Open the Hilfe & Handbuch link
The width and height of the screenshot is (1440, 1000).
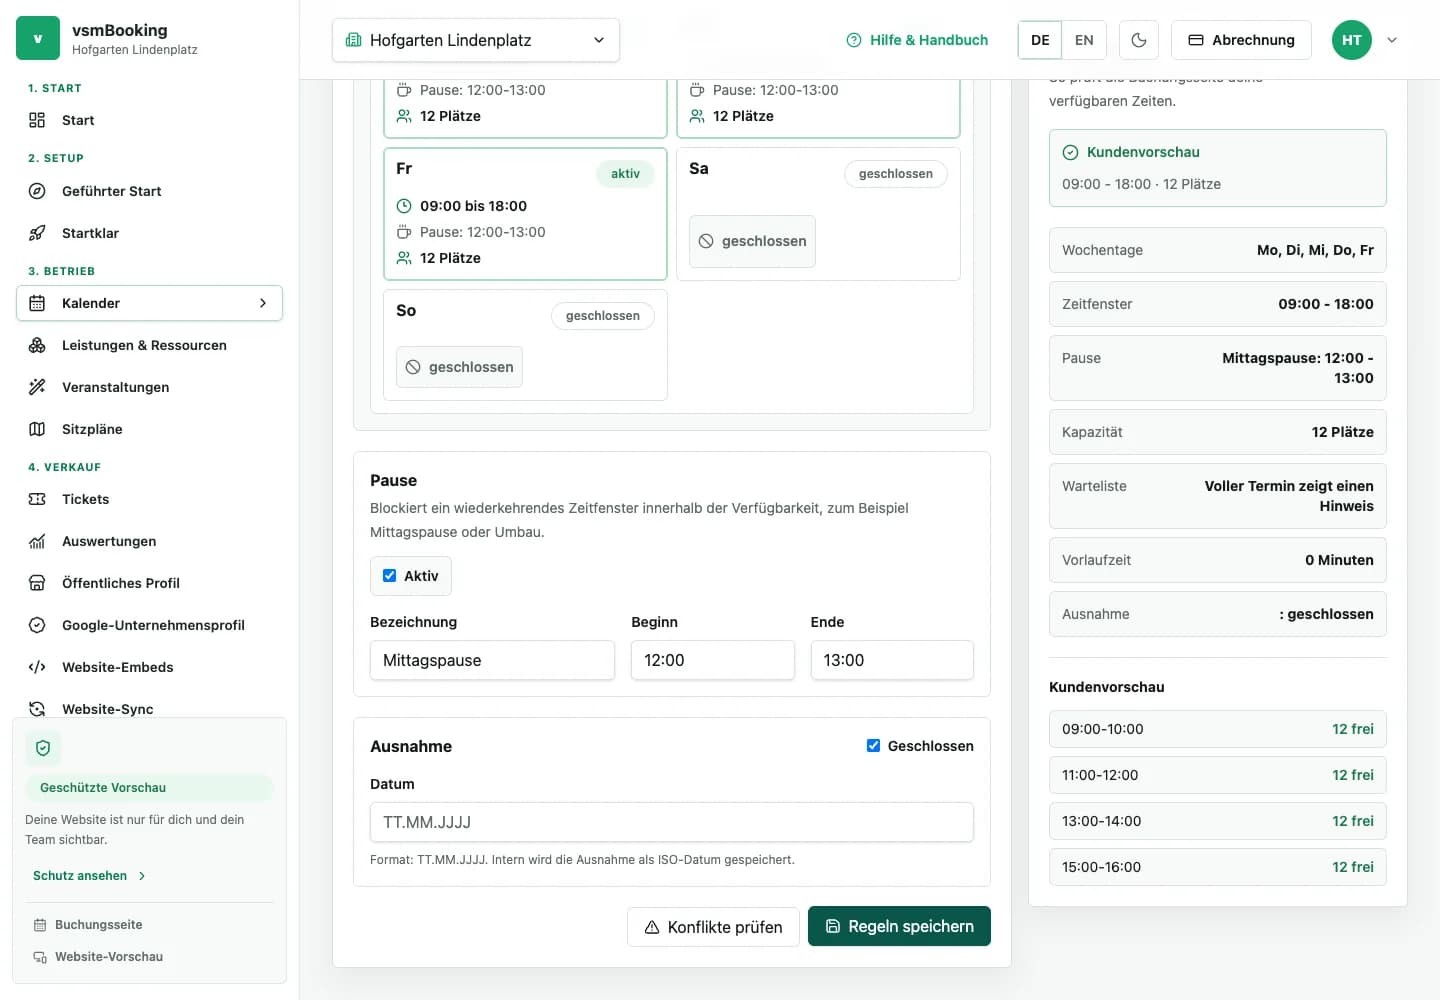click(917, 40)
